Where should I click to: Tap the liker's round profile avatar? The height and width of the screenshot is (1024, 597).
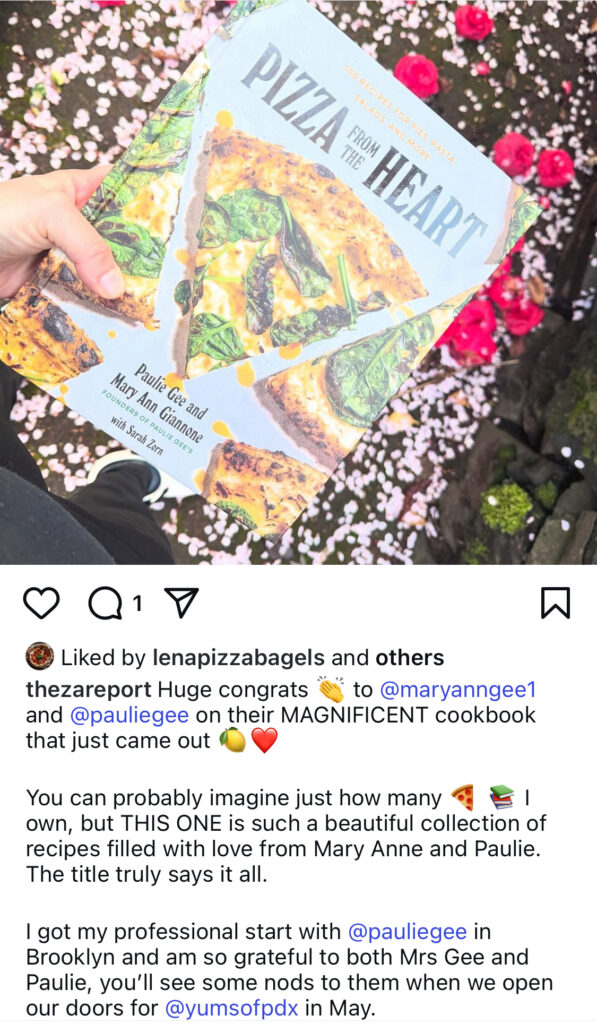(39, 657)
